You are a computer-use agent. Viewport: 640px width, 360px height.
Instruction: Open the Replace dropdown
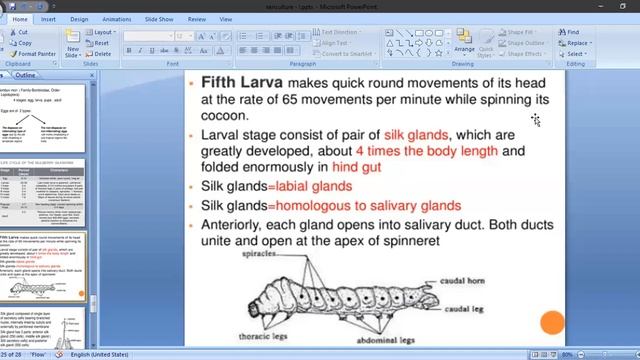(x=575, y=43)
